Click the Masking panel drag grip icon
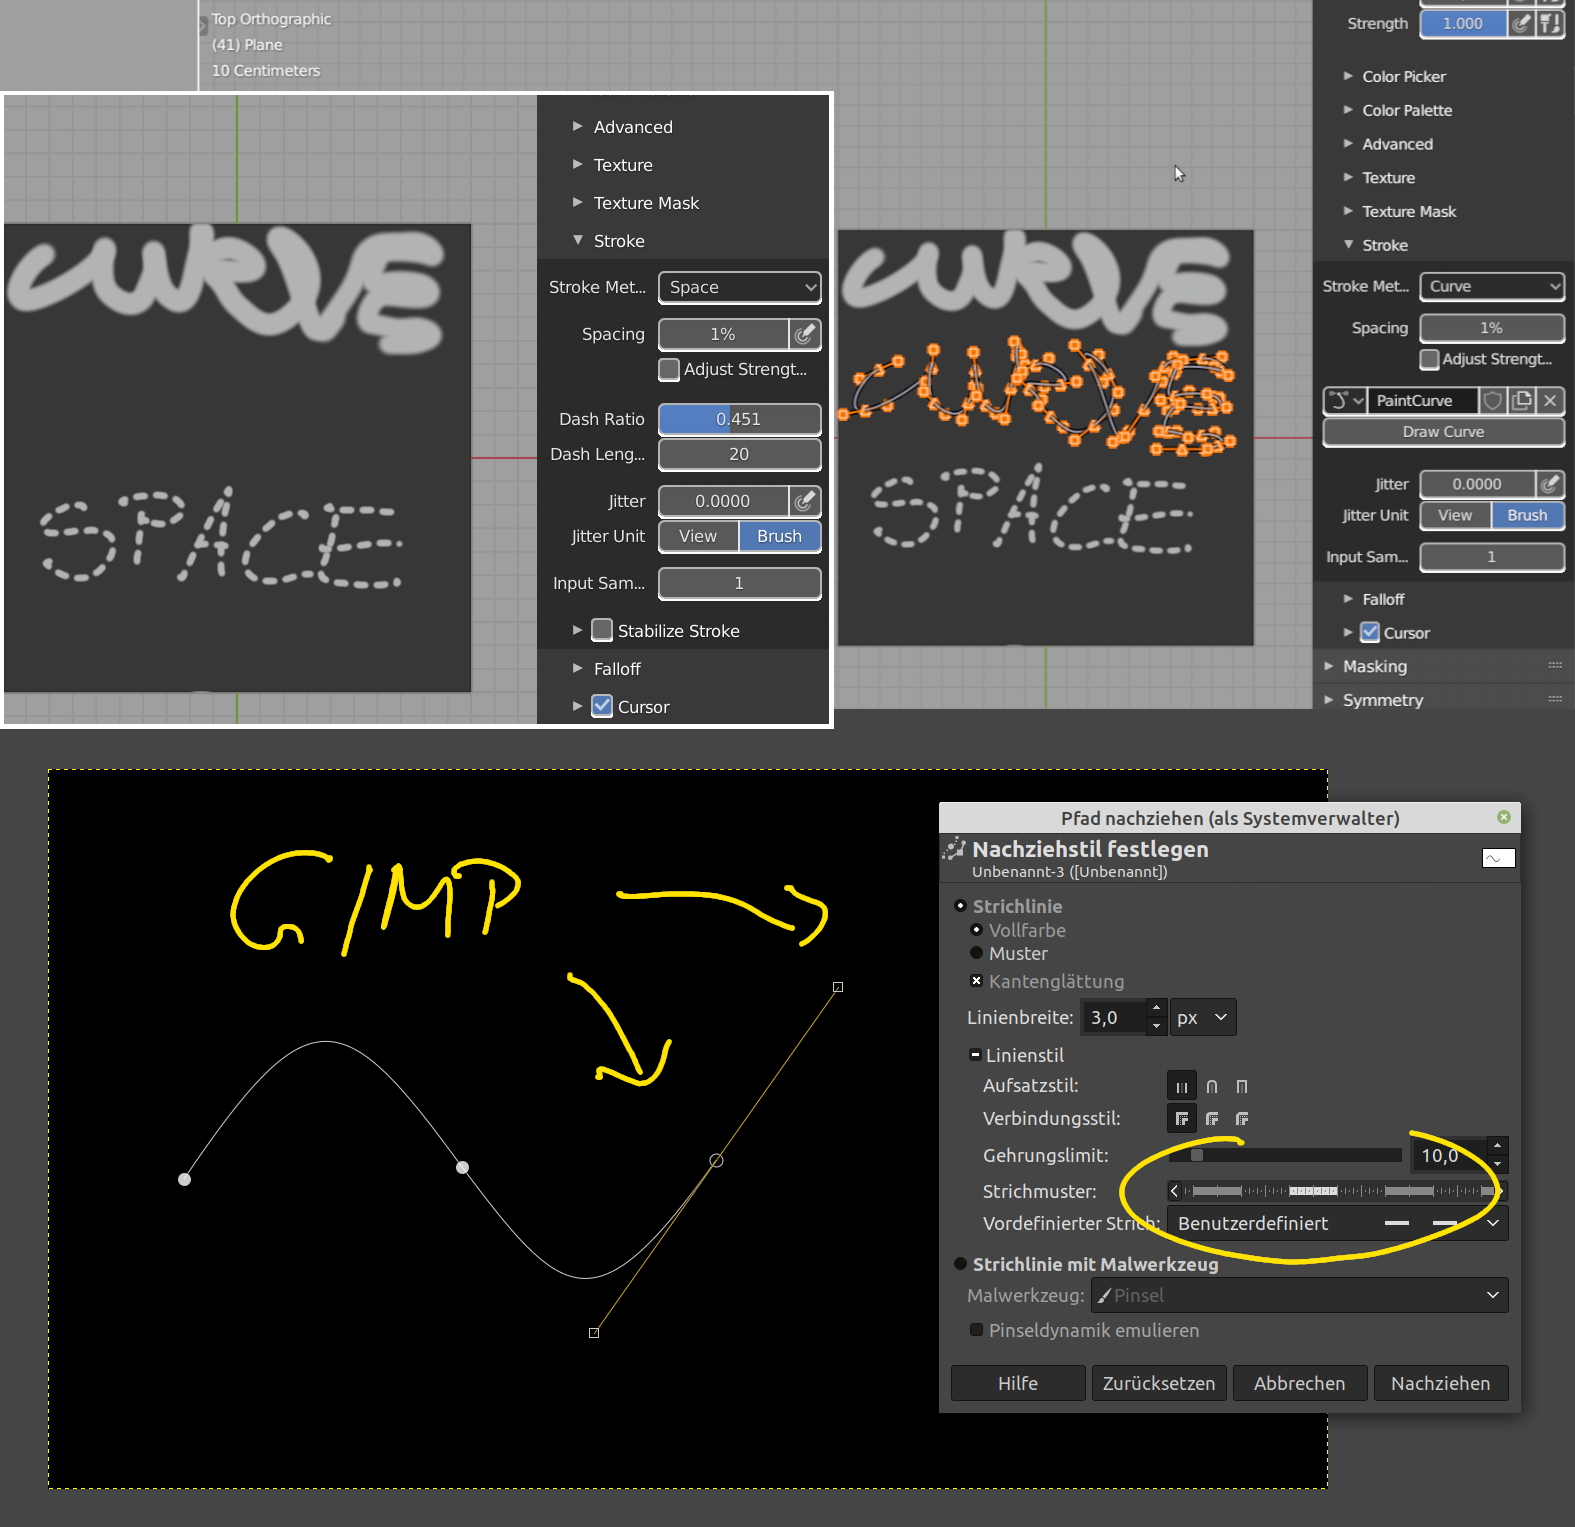Viewport: 1575px width, 1527px height. pos(1555,666)
